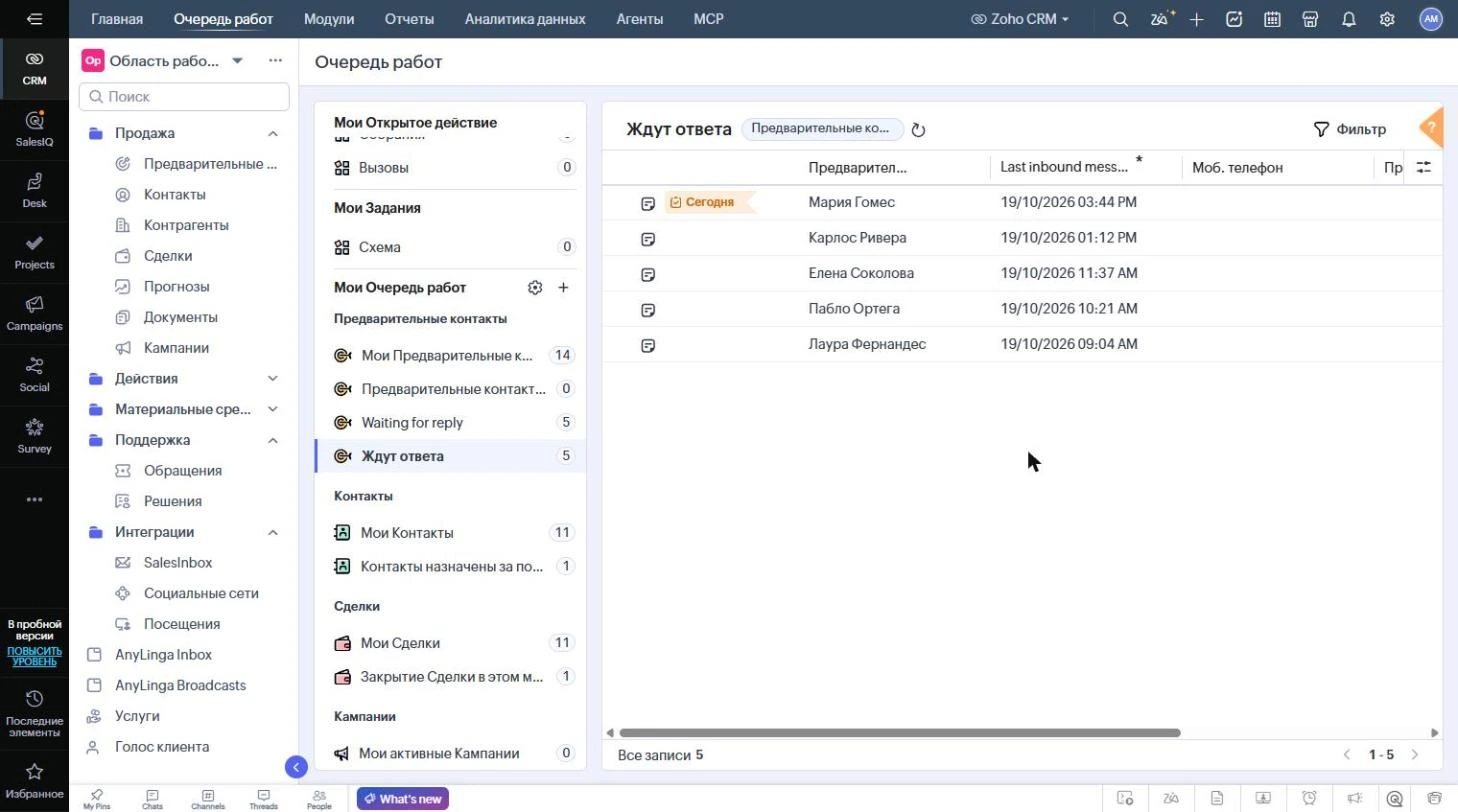Click the What's new button

(403, 799)
